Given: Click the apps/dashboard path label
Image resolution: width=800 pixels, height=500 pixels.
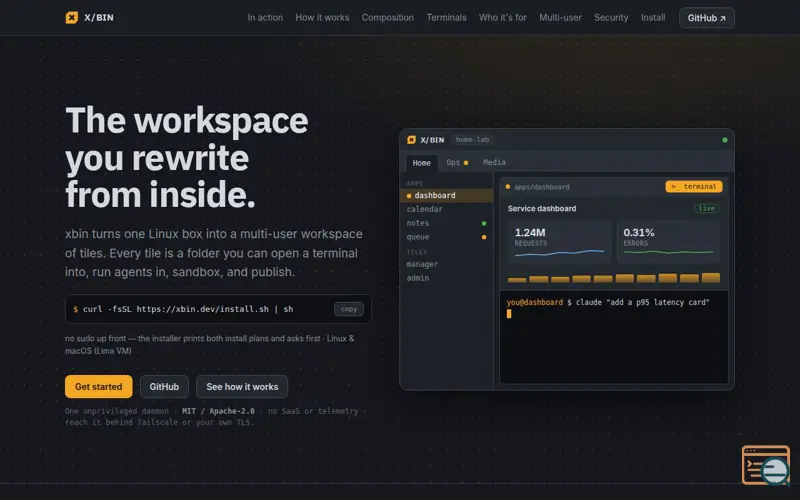Looking at the screenshot, I should (x=541, y=187).
